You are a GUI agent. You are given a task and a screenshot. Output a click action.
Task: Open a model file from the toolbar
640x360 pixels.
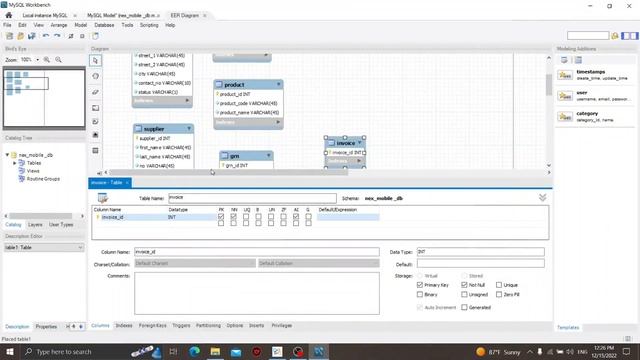pos(20,36)
